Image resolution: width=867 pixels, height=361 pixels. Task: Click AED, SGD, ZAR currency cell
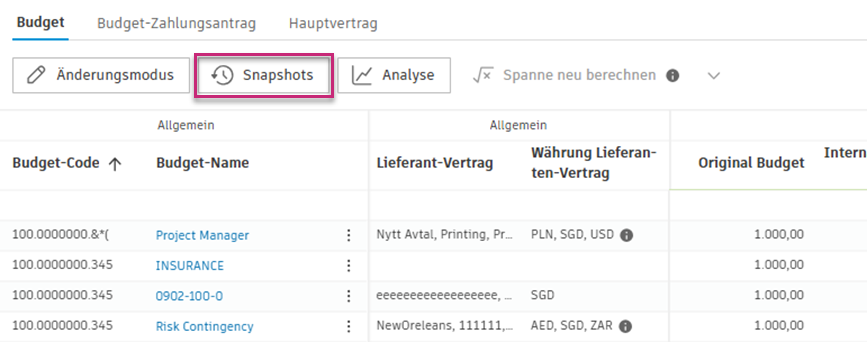coord(572,326)
